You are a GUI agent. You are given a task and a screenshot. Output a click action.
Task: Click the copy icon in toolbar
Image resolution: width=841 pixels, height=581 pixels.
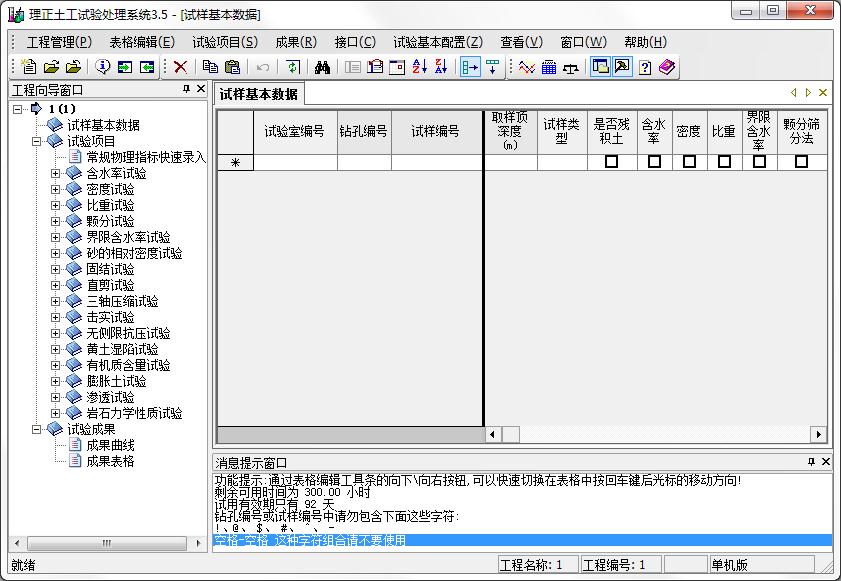coord(210,67)
